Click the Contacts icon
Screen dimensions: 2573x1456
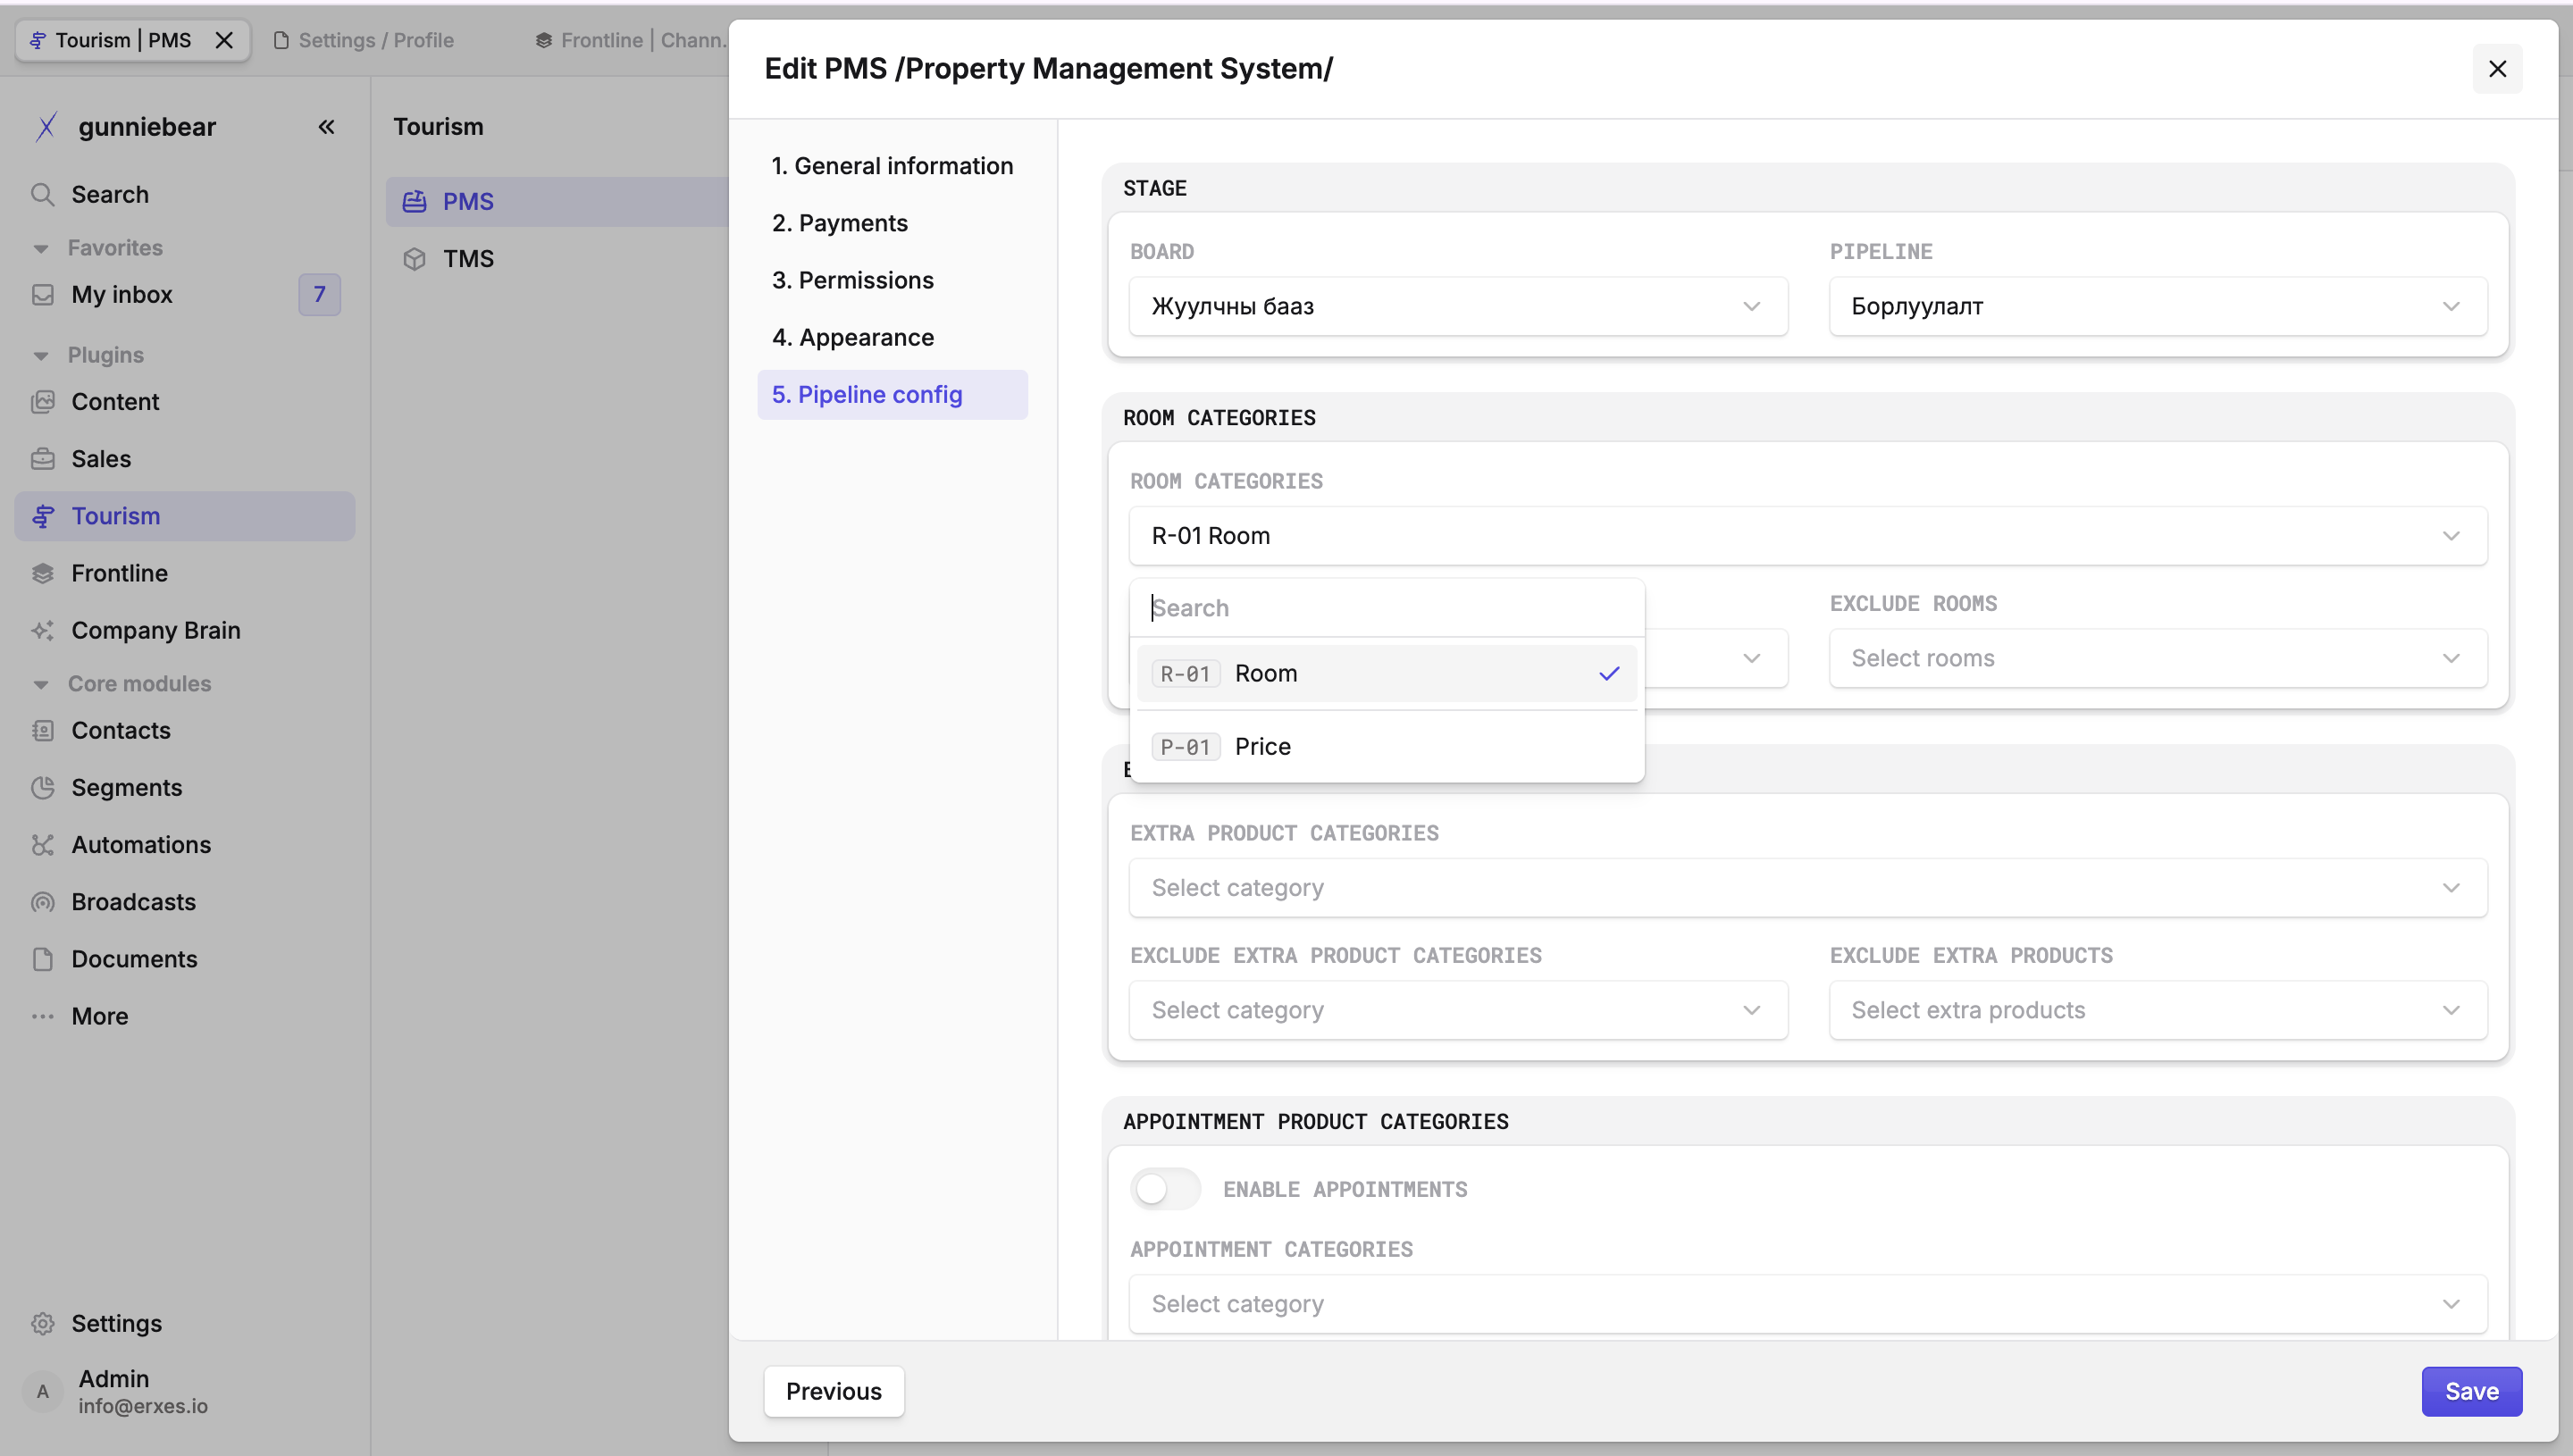(42, 731)
